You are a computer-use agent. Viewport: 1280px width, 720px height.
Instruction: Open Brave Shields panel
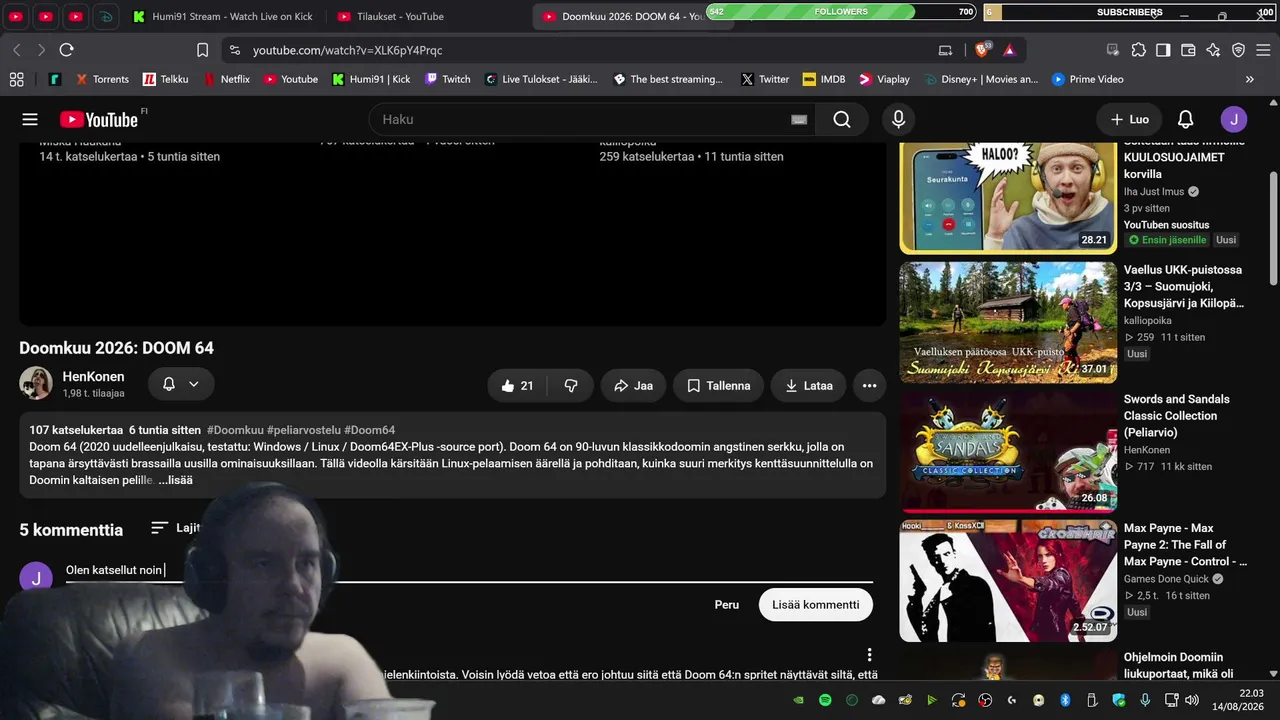[x=982, y=50]
